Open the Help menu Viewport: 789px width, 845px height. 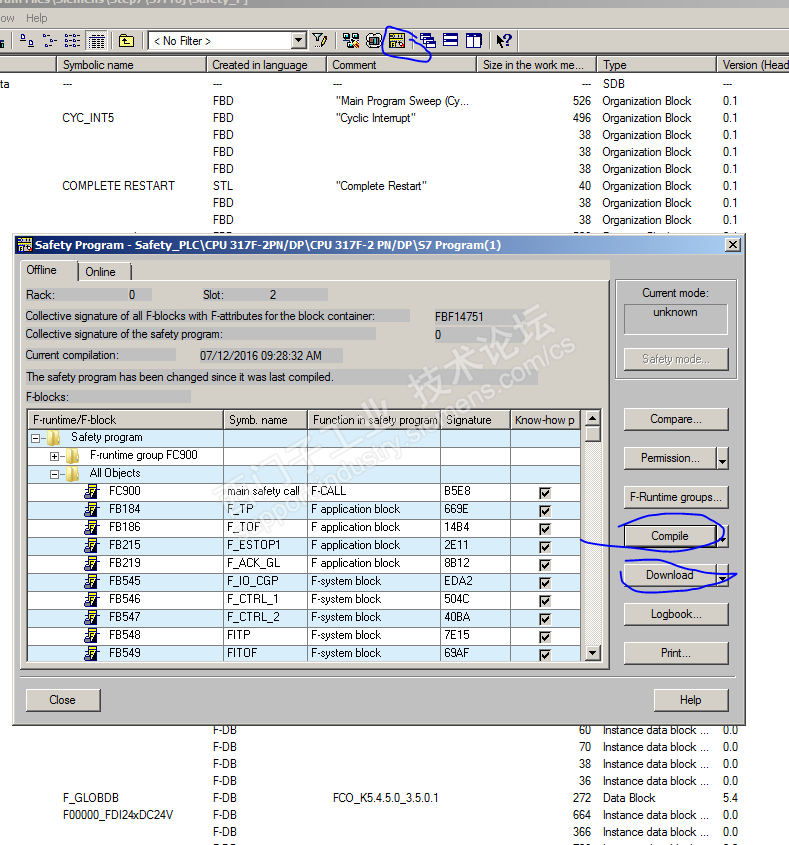(37, 18)
